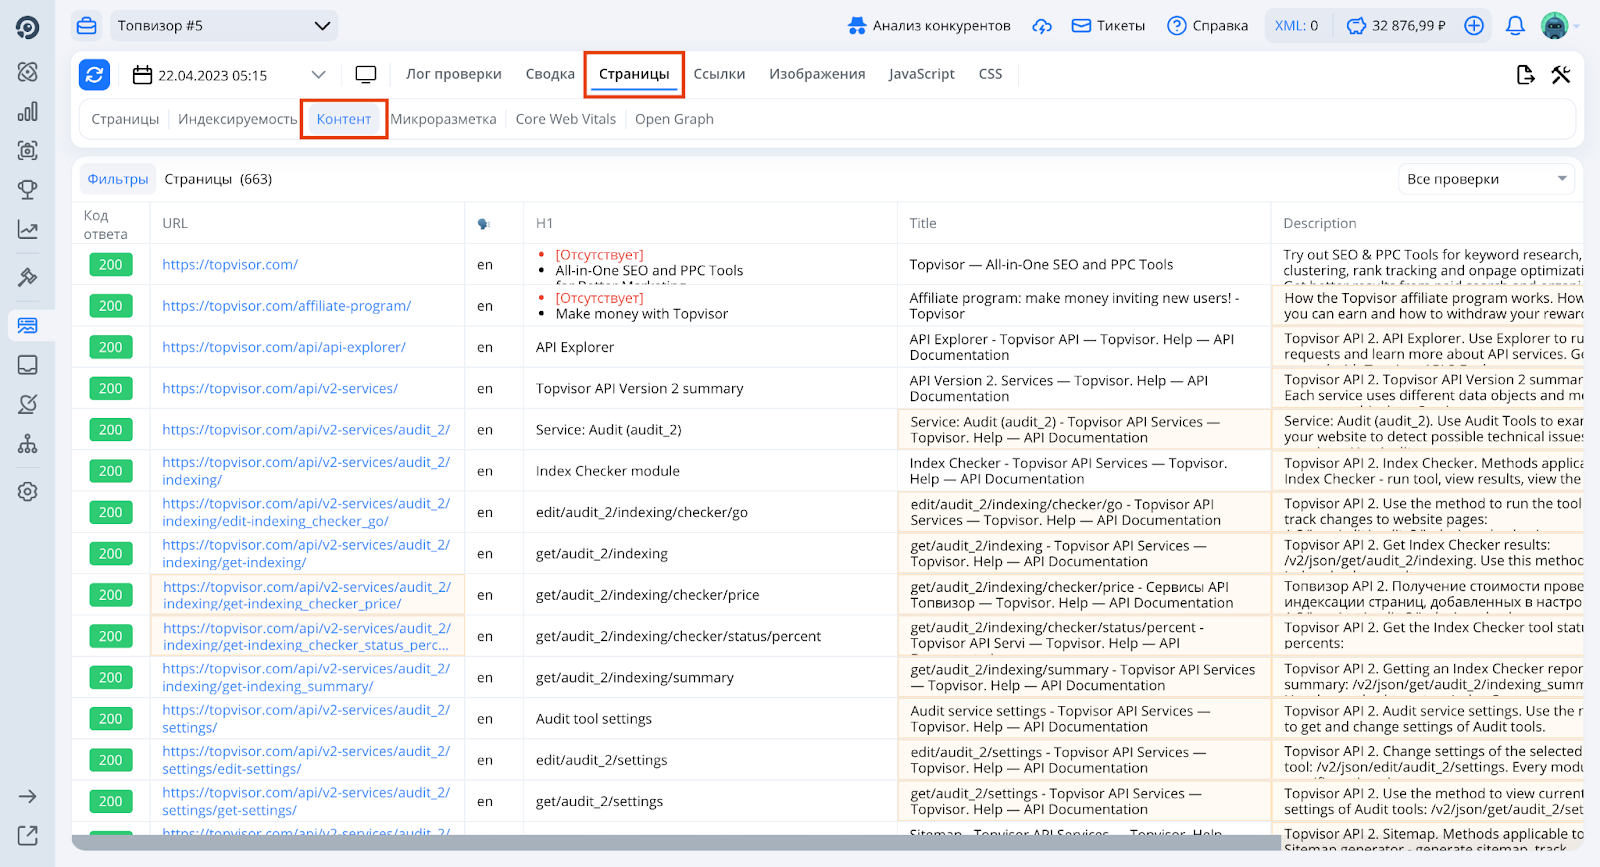Open the api/v2-services/ URL link
Image resolution: width=1600 pixels, height=867 pixels.
coord(280,388)
